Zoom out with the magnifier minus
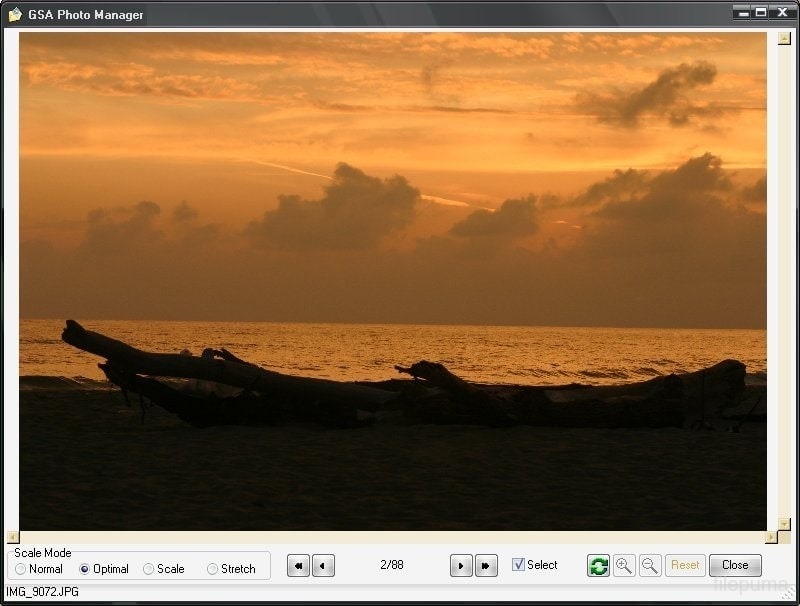Image resolution: width=800 pixels, height=606 pixels. (x=650, y=566)
